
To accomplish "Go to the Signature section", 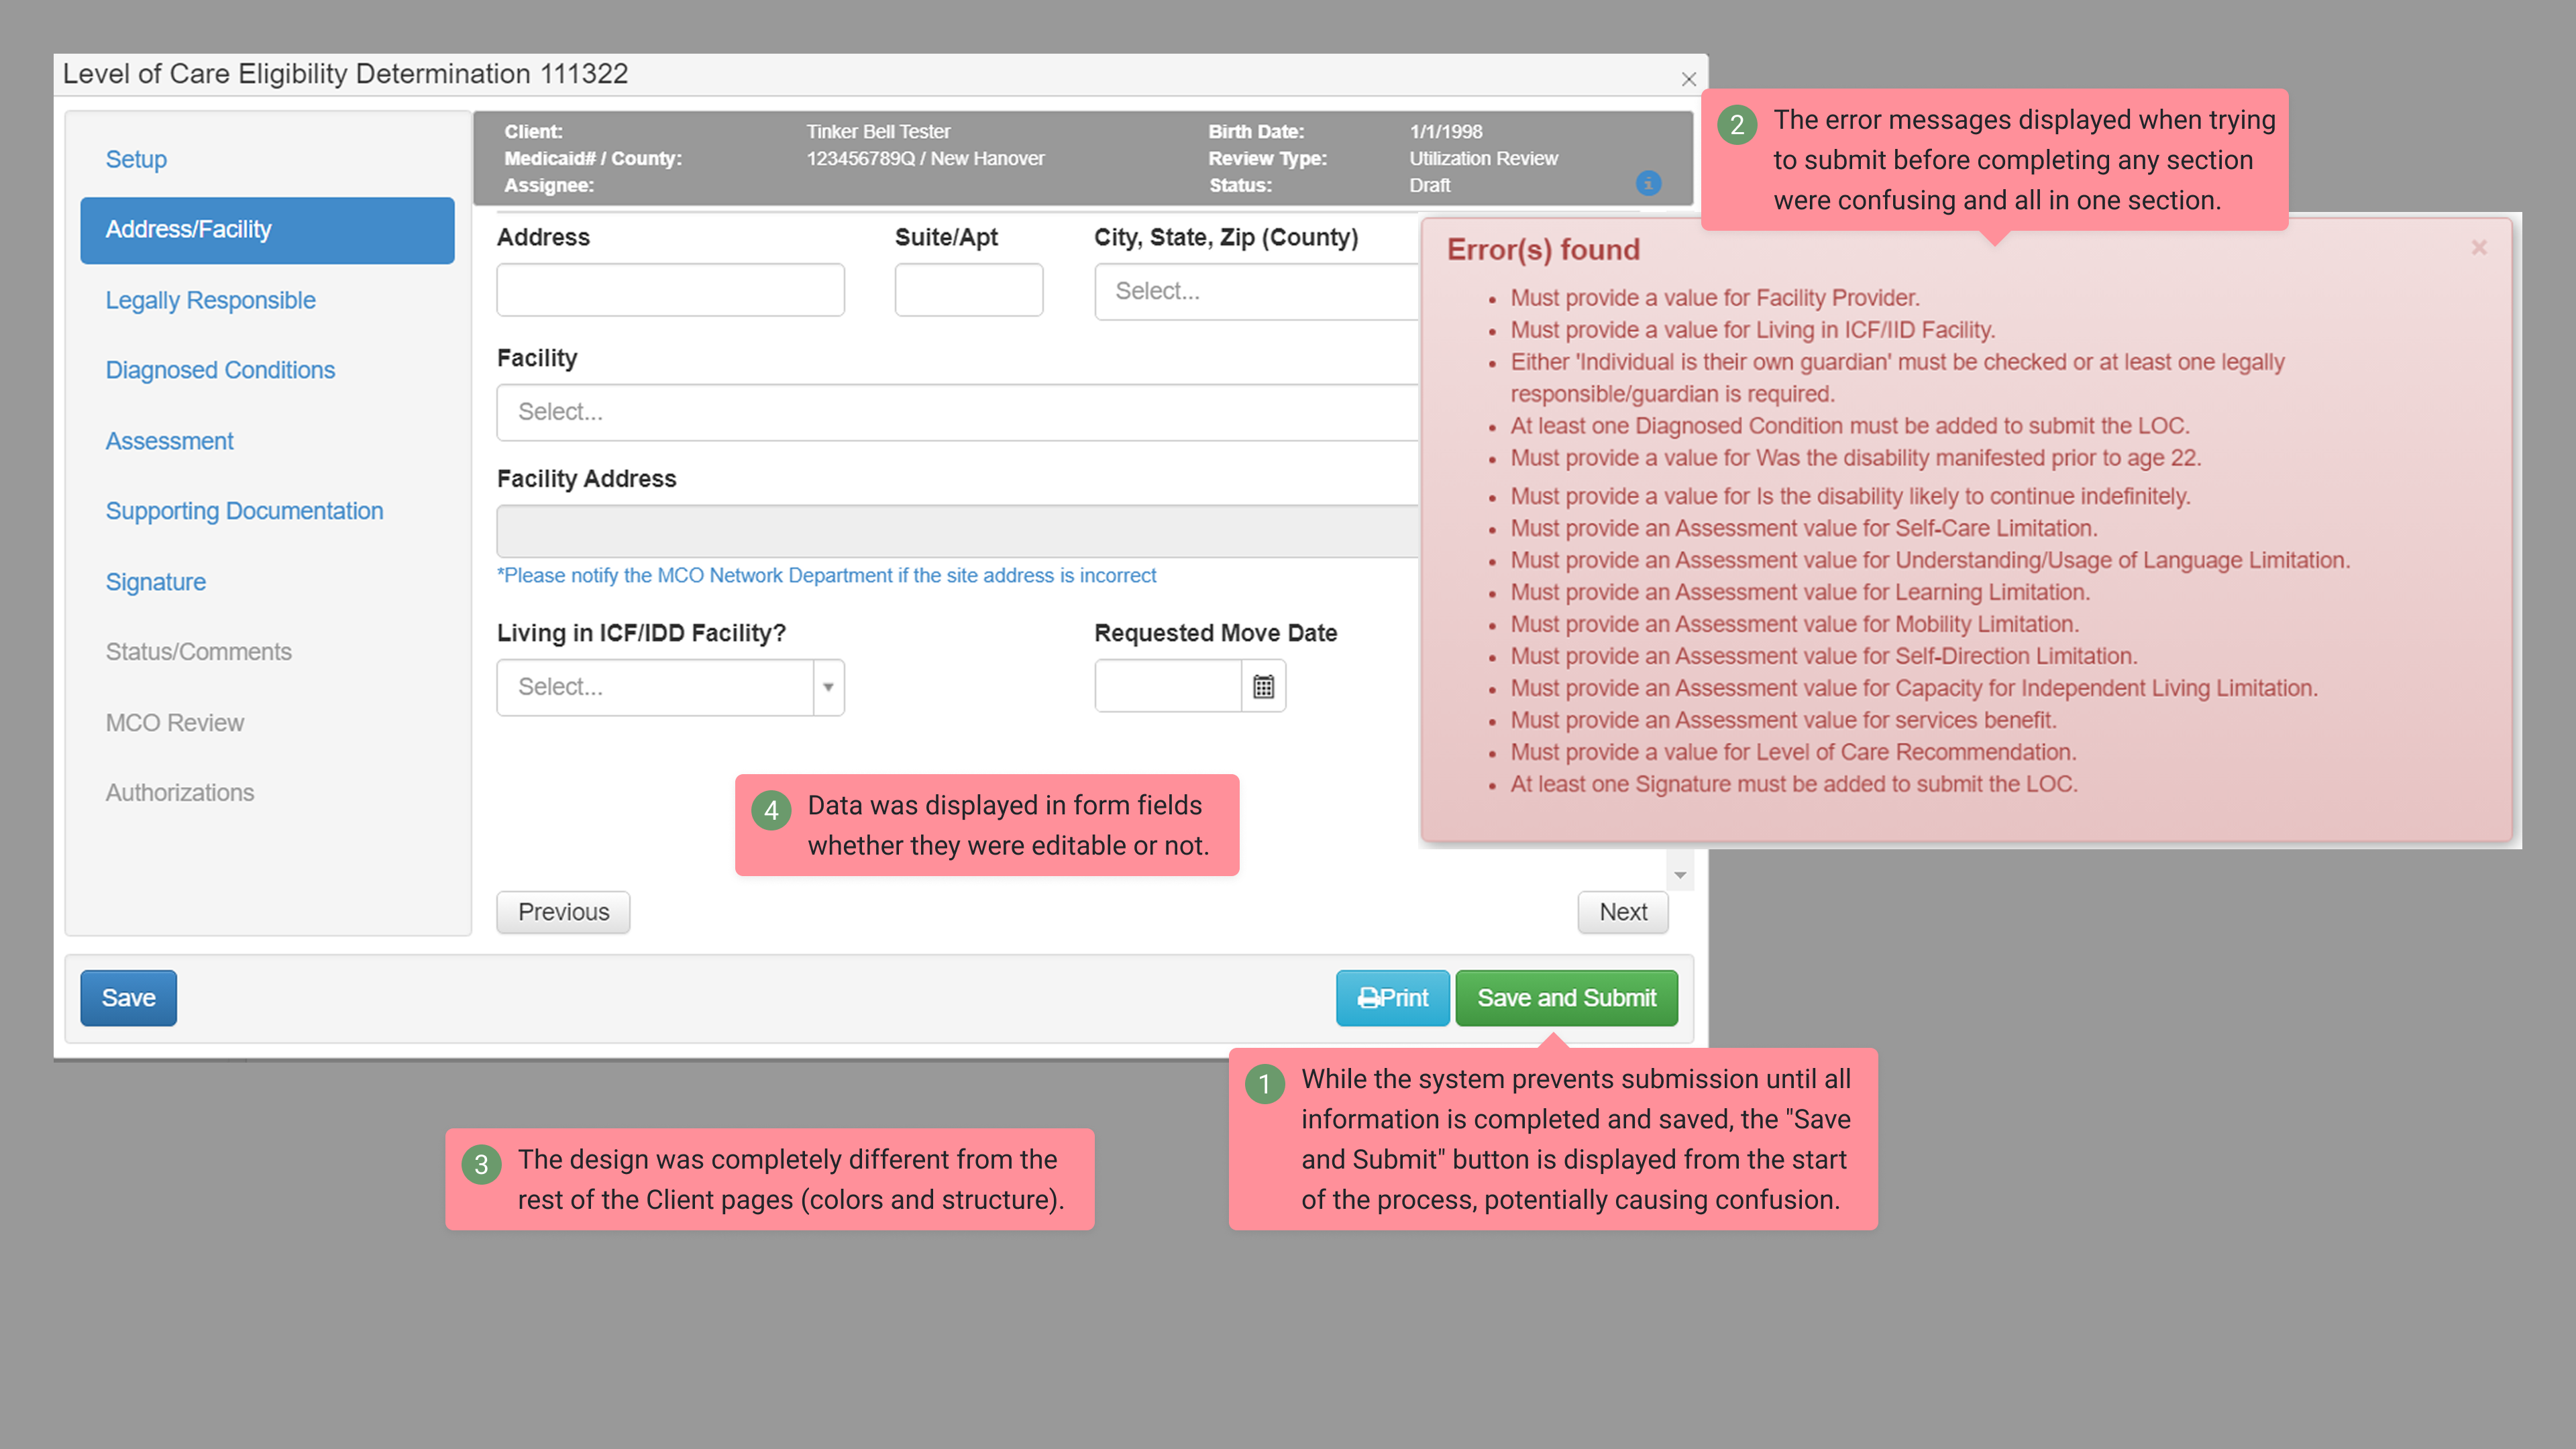I will (155, 582).
